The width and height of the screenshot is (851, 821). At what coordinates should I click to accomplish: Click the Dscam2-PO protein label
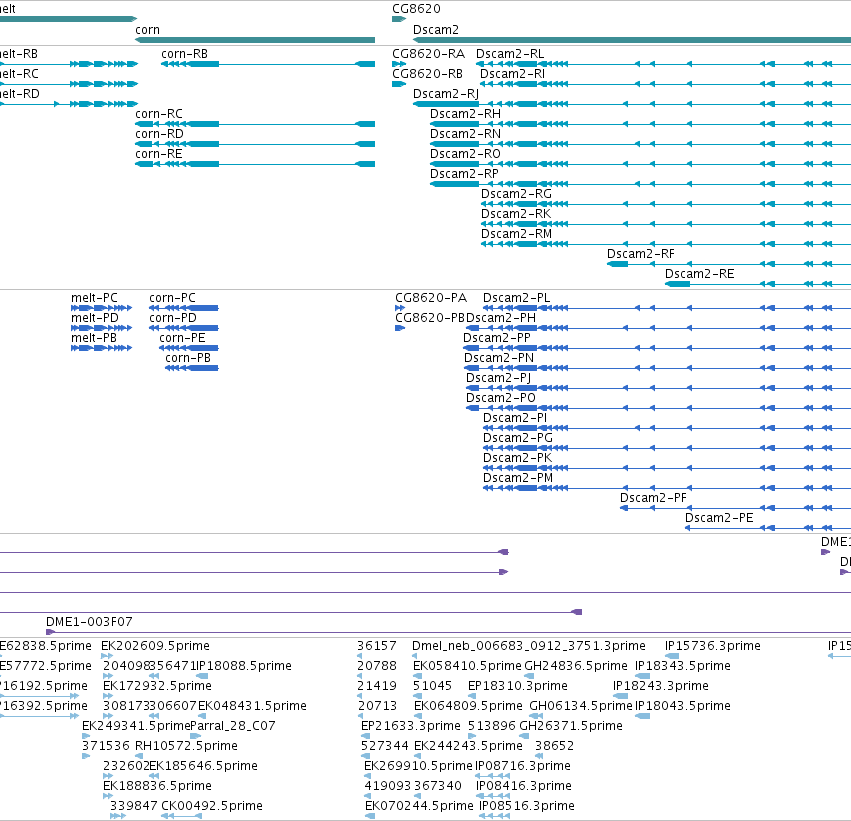click(x=501, y=398)
